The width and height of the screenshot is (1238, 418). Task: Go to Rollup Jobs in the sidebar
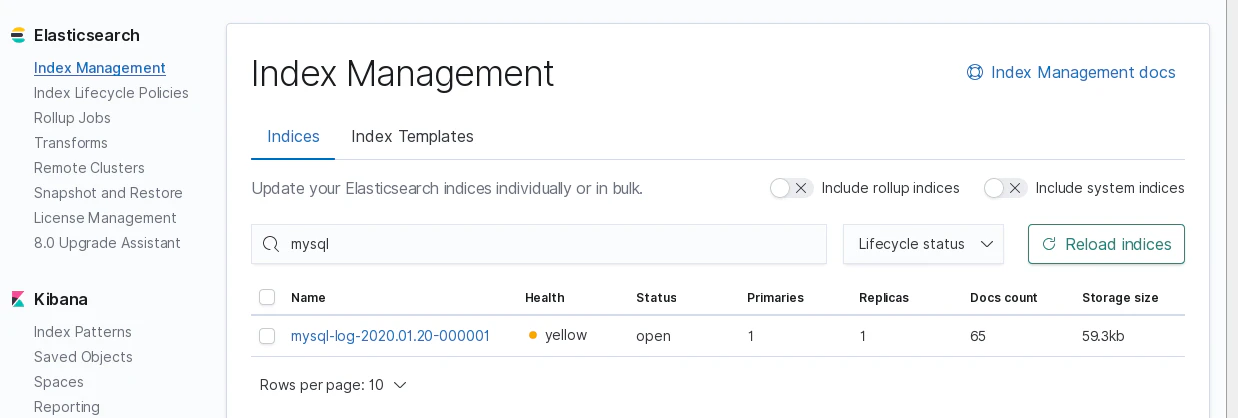[x=72, y=118]
